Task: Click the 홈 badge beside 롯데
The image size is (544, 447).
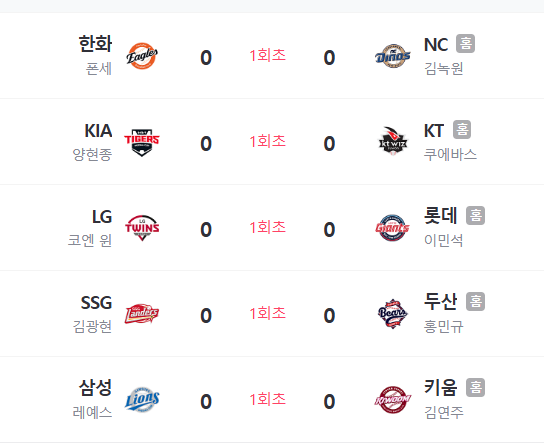Action: tap(476, 216)
